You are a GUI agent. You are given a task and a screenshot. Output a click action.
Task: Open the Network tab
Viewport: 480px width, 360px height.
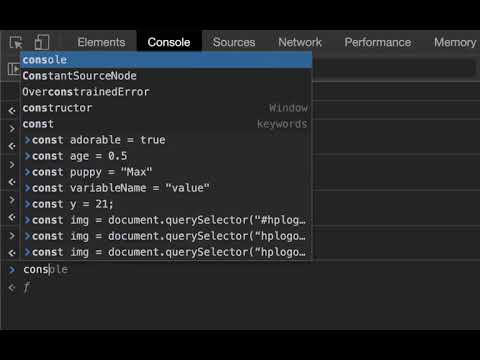(300, 42)
